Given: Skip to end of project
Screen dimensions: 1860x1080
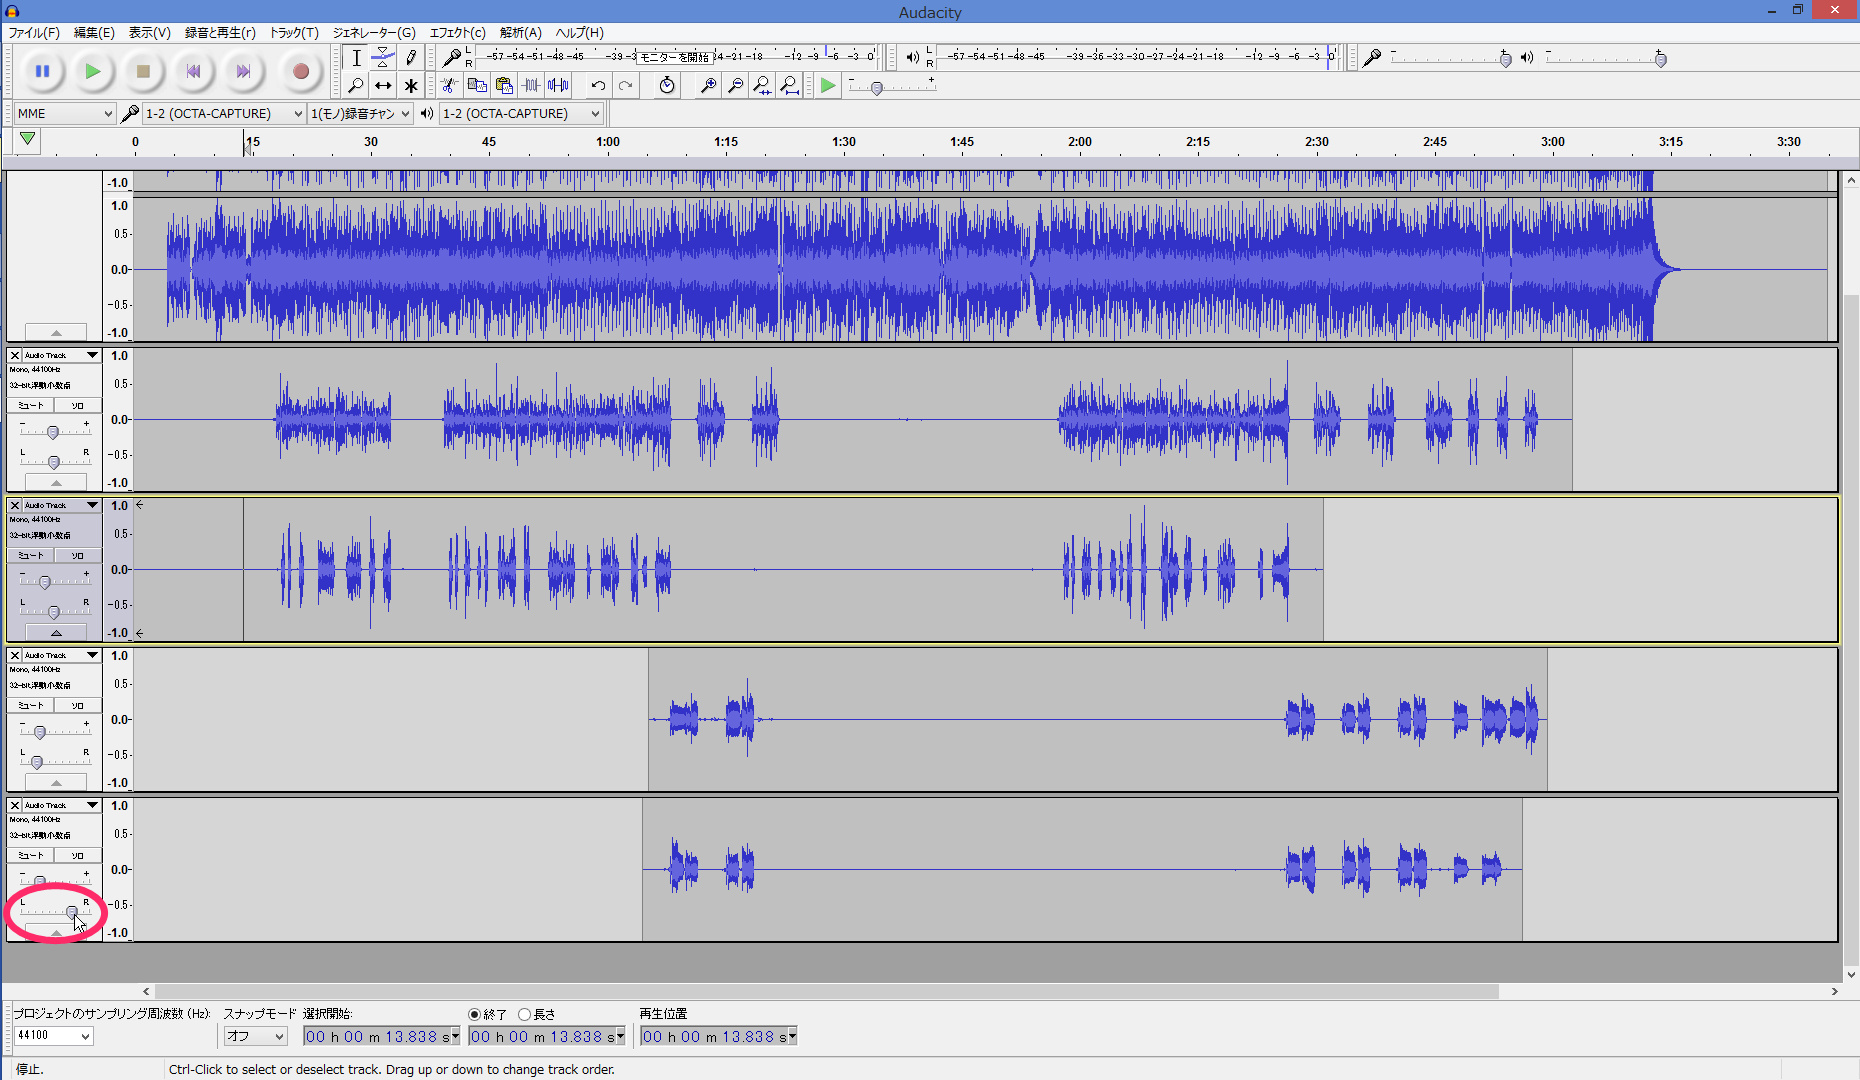Looking at the screenshot, I should tap(243, 71).
